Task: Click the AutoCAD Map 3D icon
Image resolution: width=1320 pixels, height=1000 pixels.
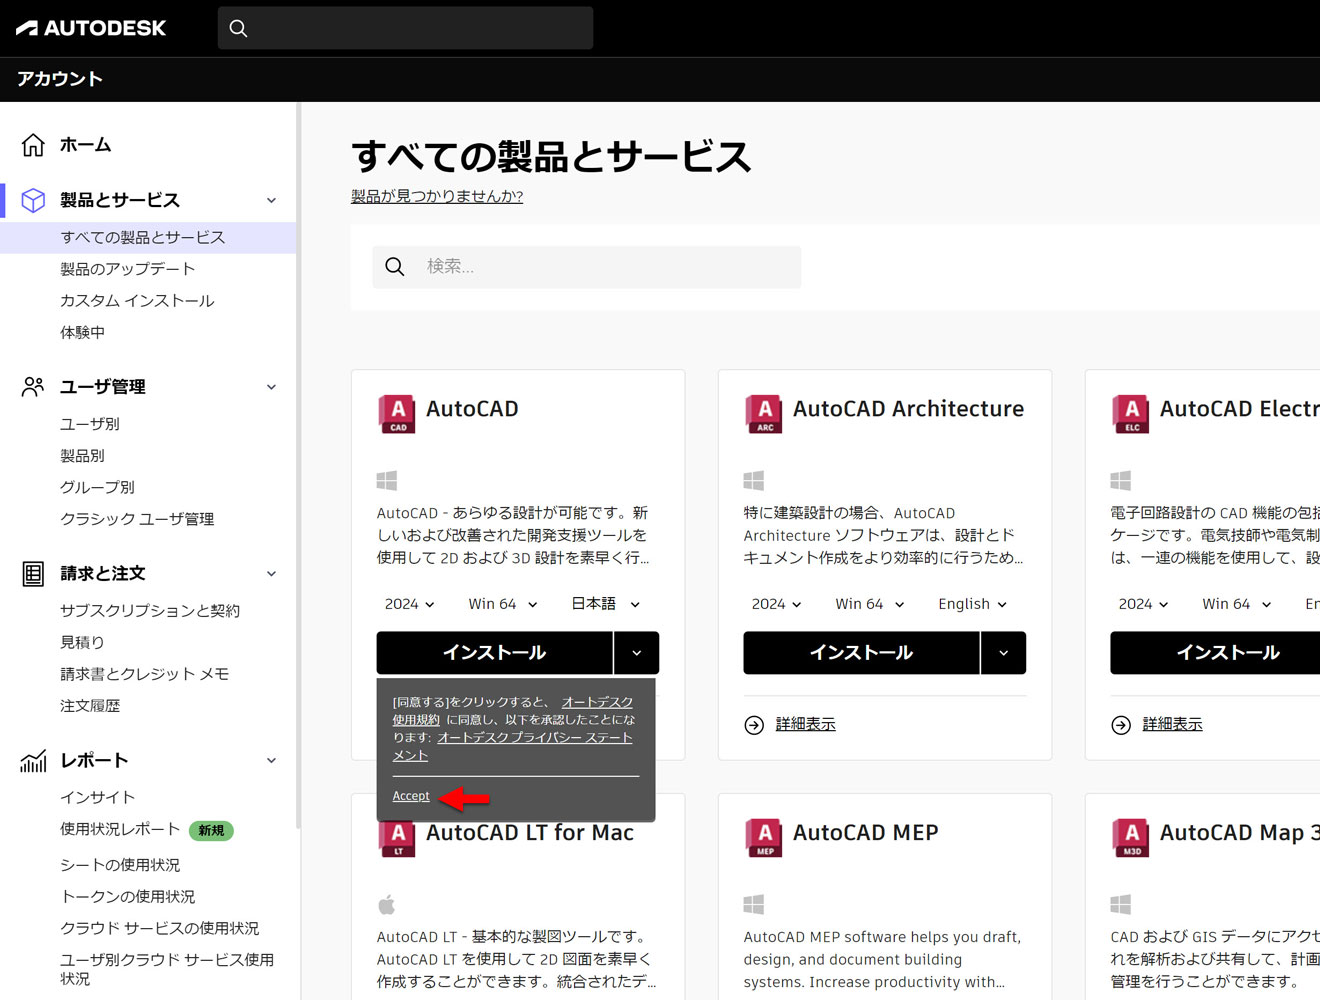Action: pyautogui.click(x=1130, y=838)
